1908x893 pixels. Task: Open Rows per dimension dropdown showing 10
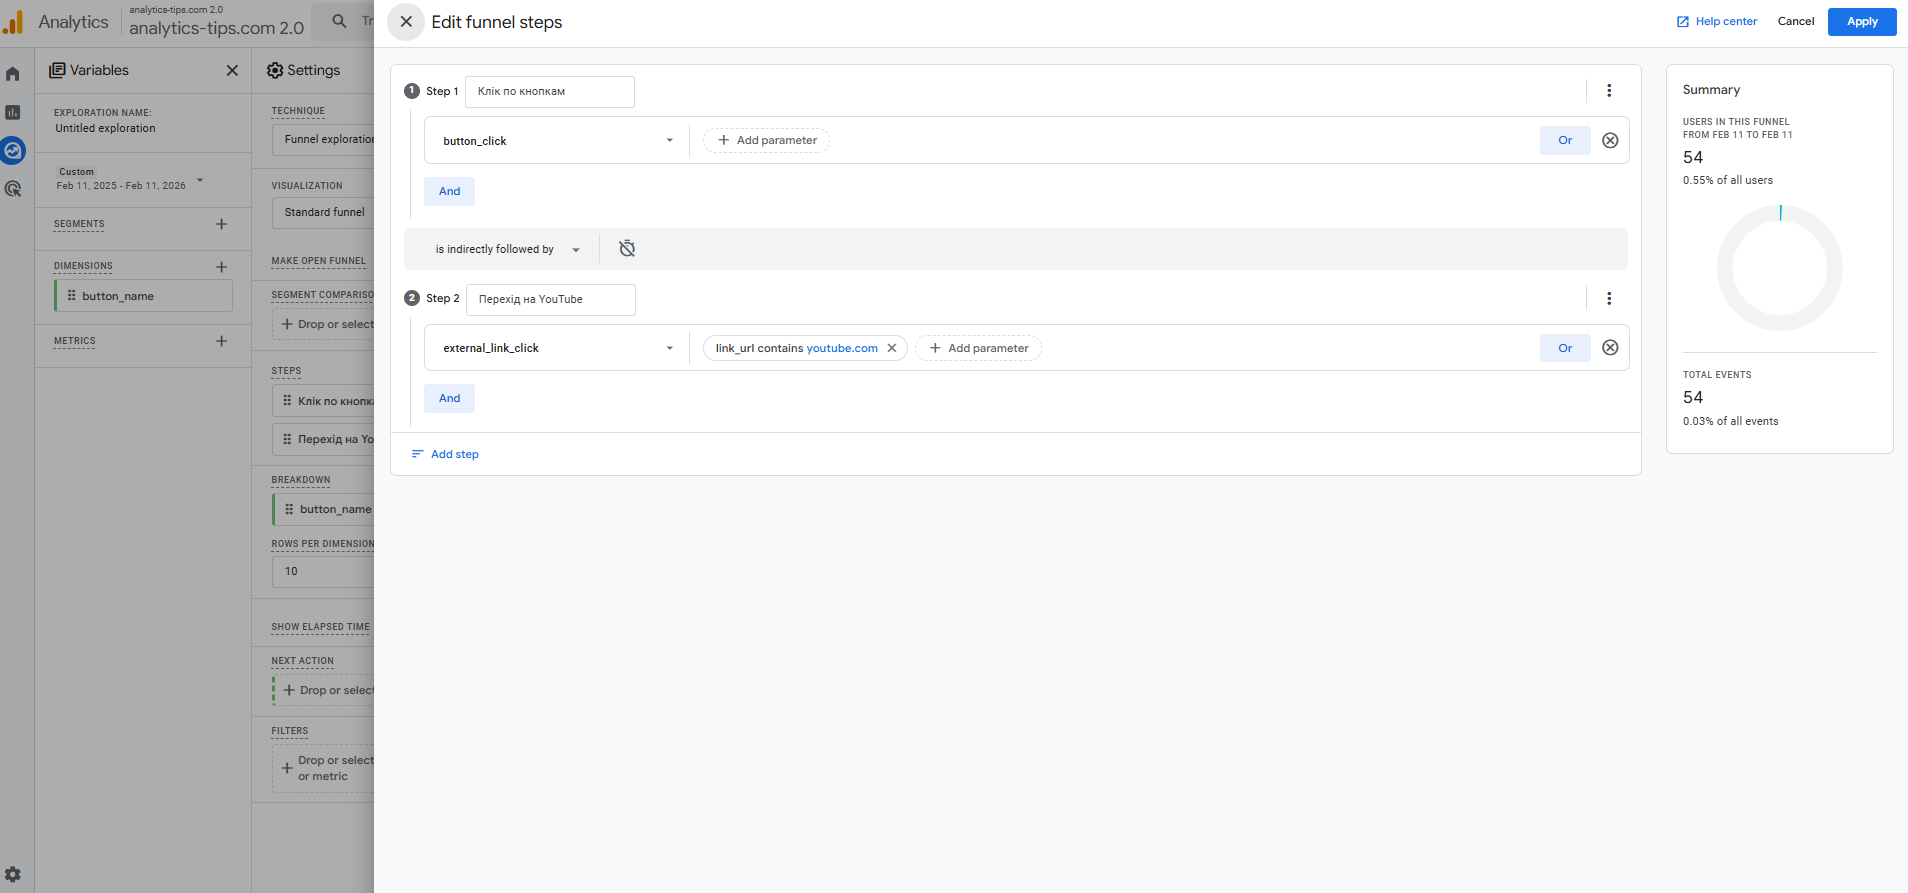[x=324, y=571]
